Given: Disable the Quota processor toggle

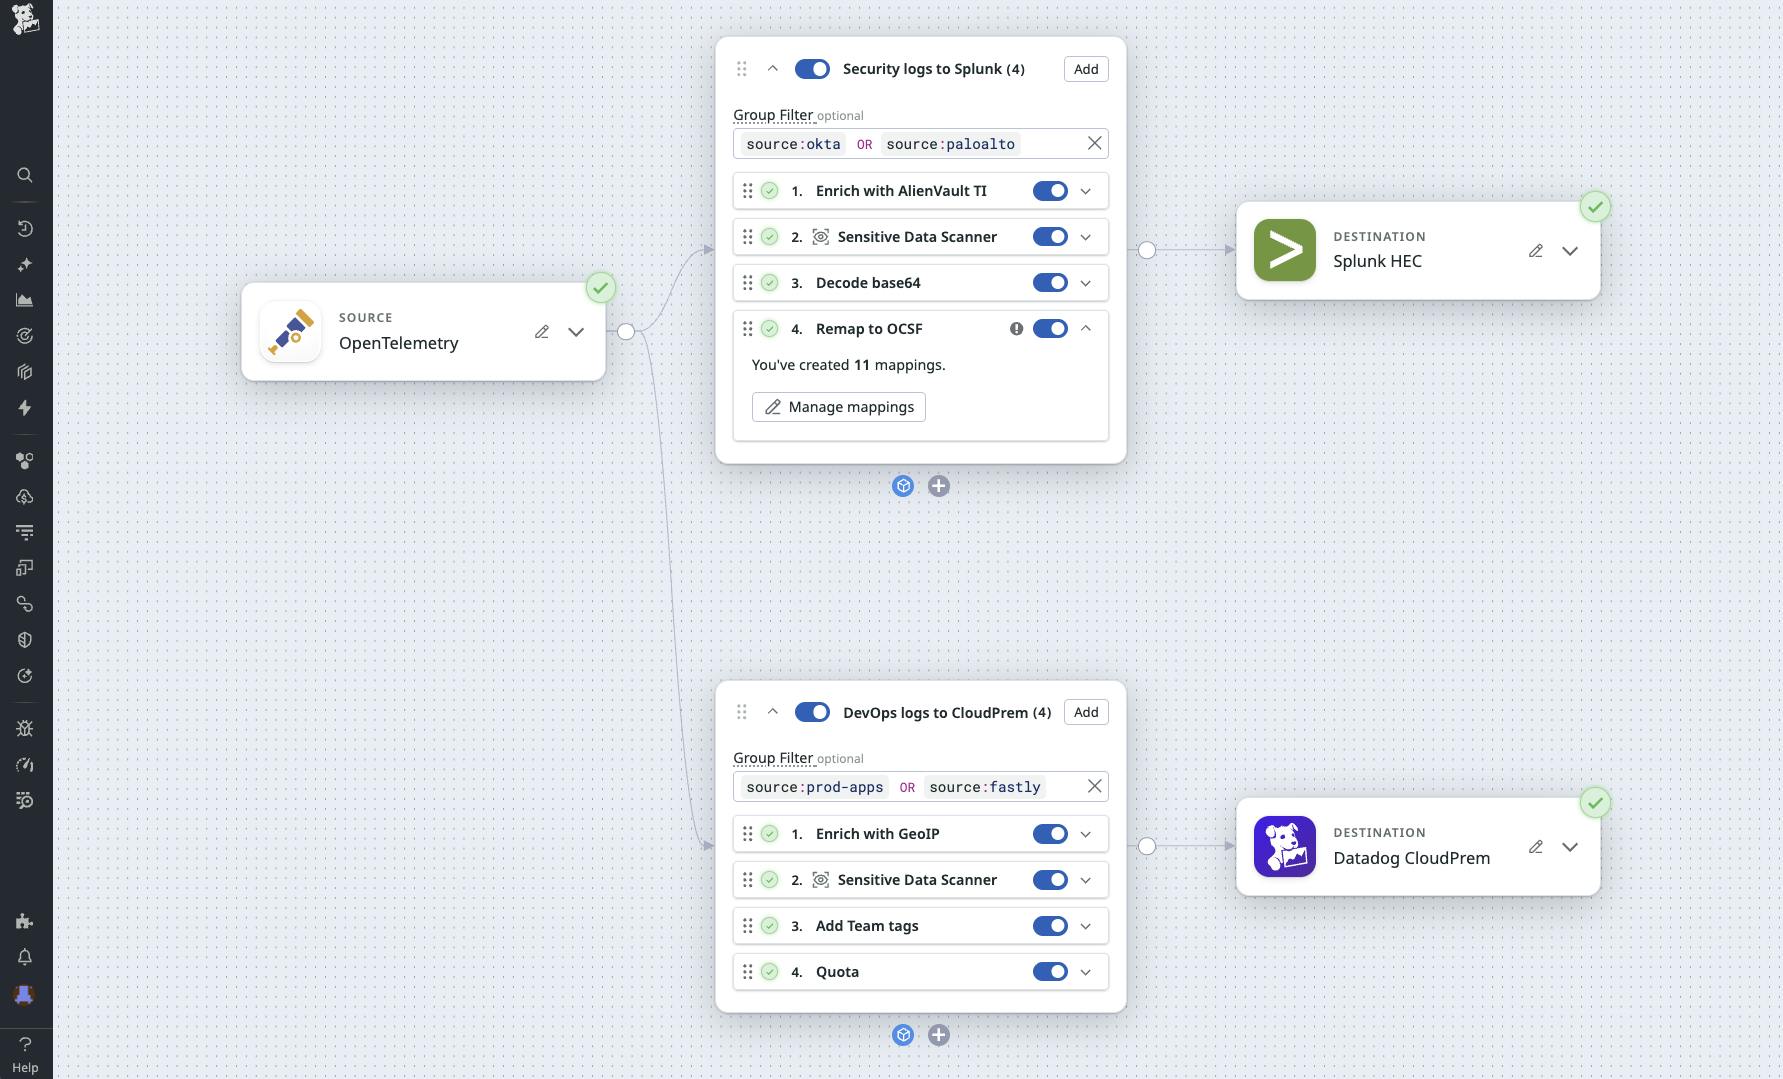Looking at the screenshot, I should [1050, 971].
